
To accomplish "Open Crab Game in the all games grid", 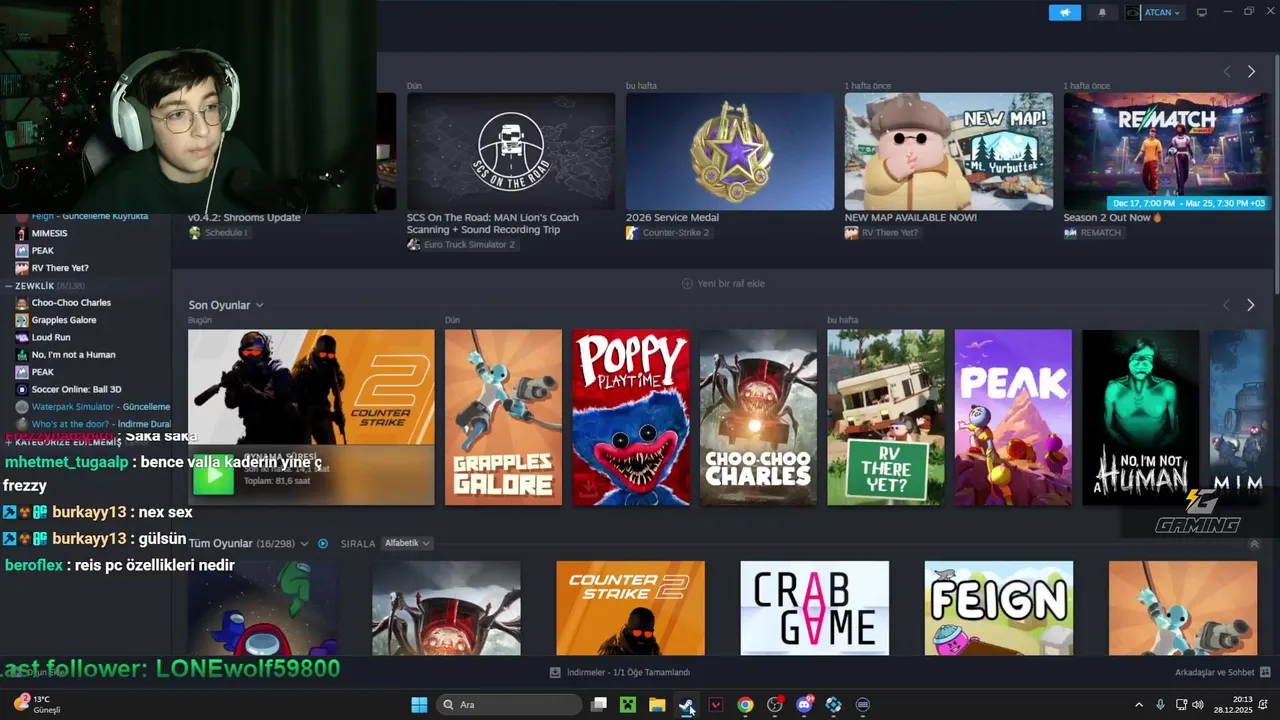I will click(x=814, y=608).
